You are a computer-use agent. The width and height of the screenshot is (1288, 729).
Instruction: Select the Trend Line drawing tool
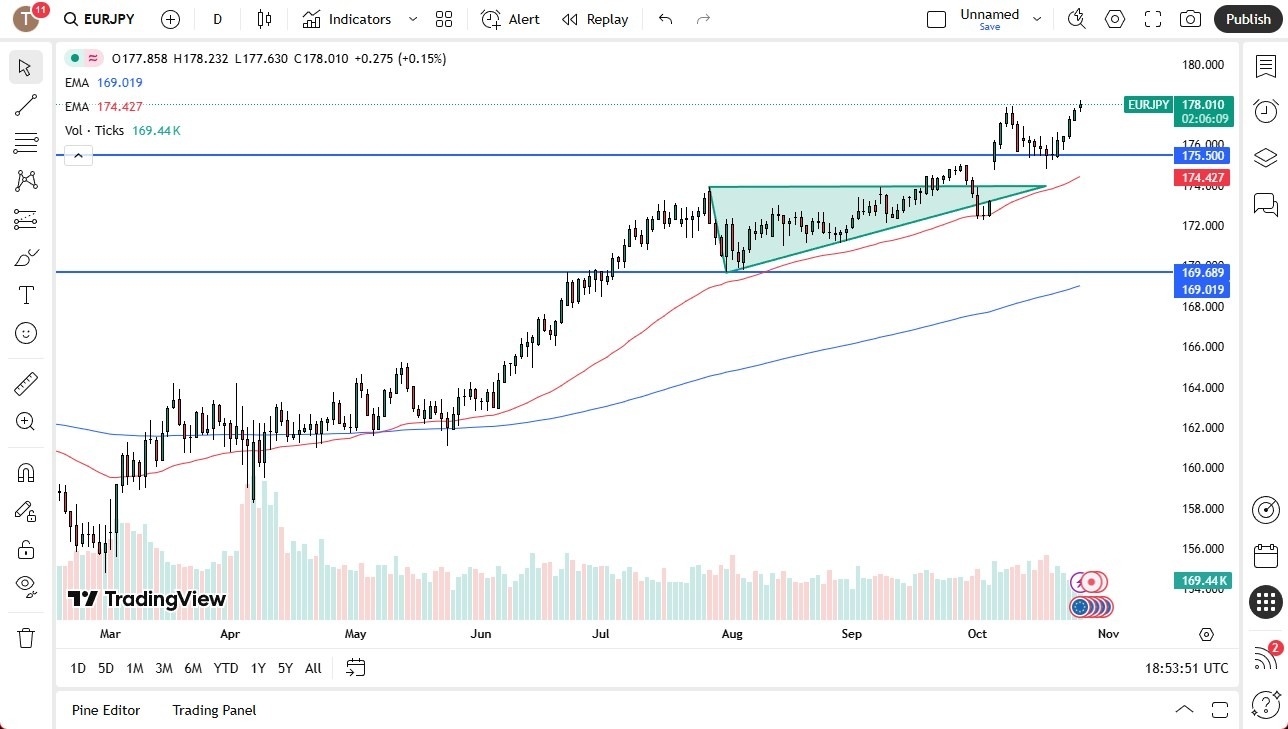[25, 105]
